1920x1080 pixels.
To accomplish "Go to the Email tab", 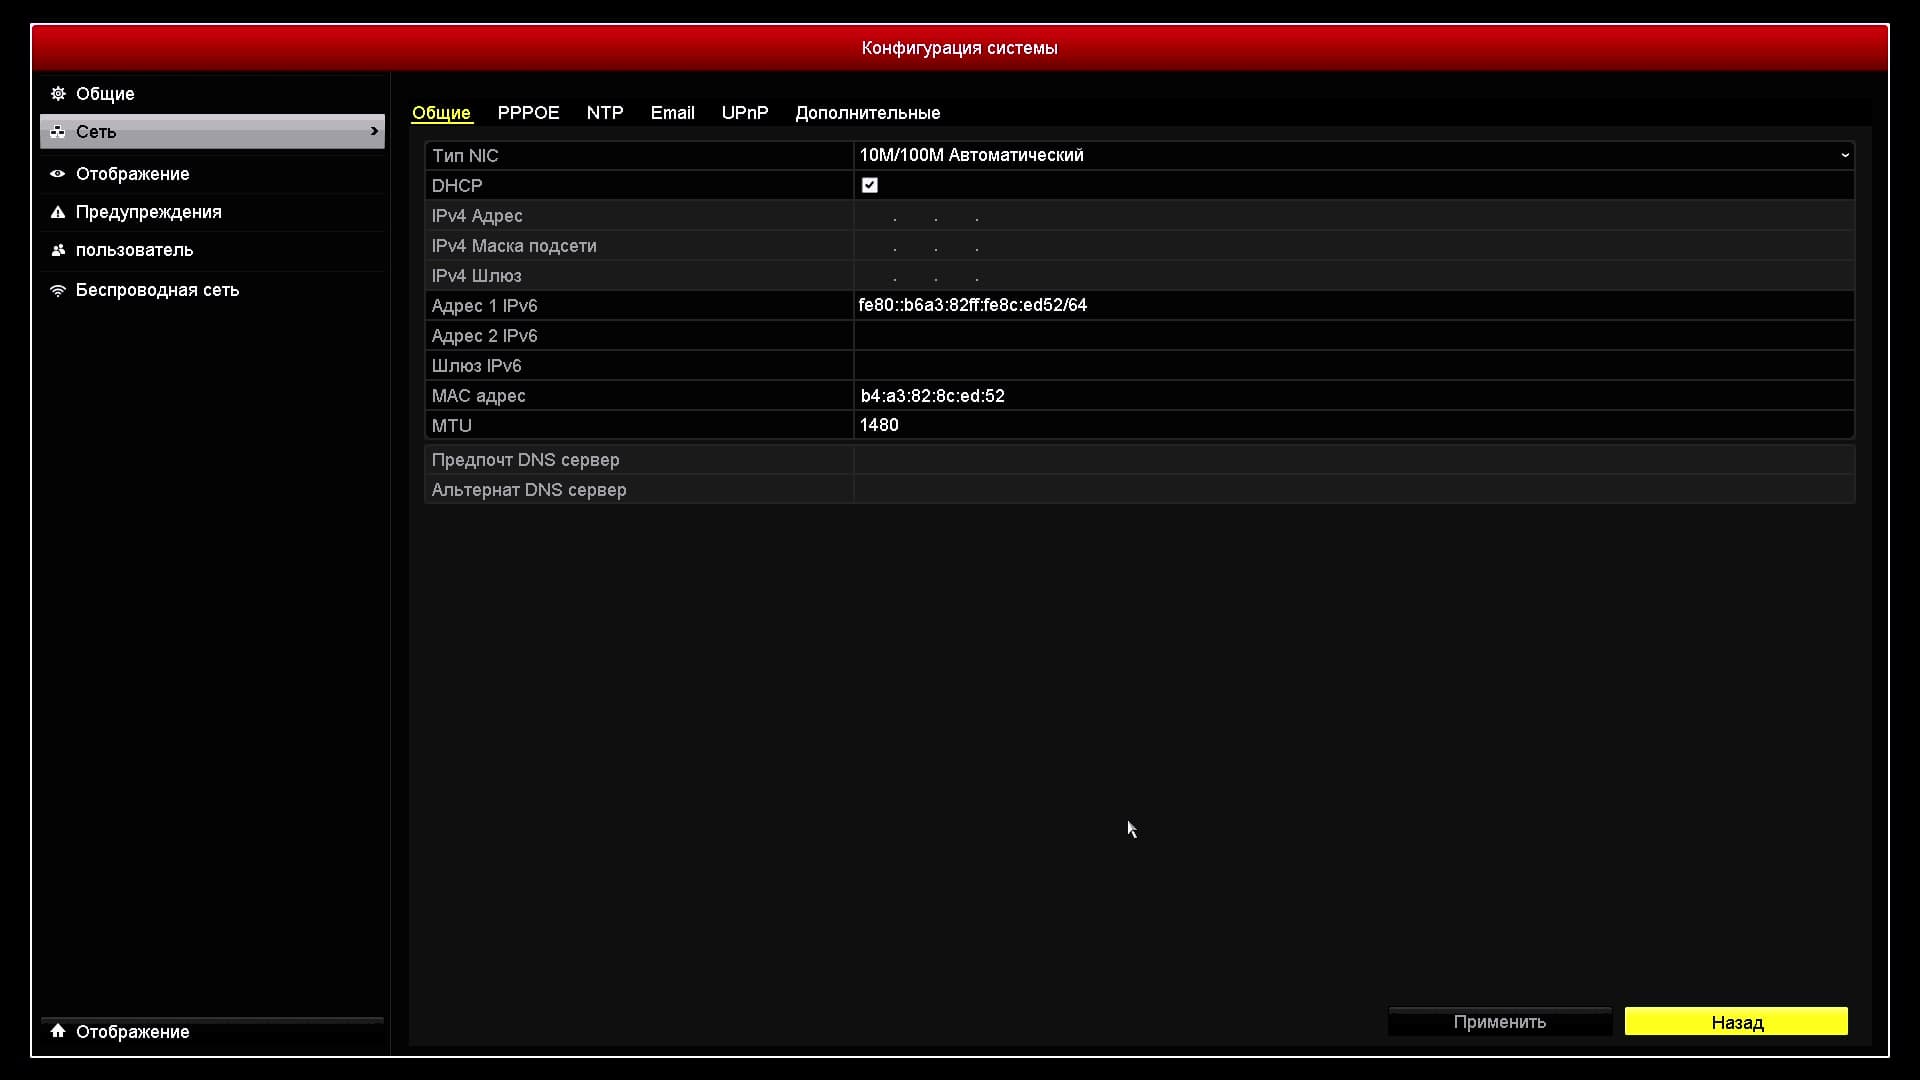I will pos(672,113).
